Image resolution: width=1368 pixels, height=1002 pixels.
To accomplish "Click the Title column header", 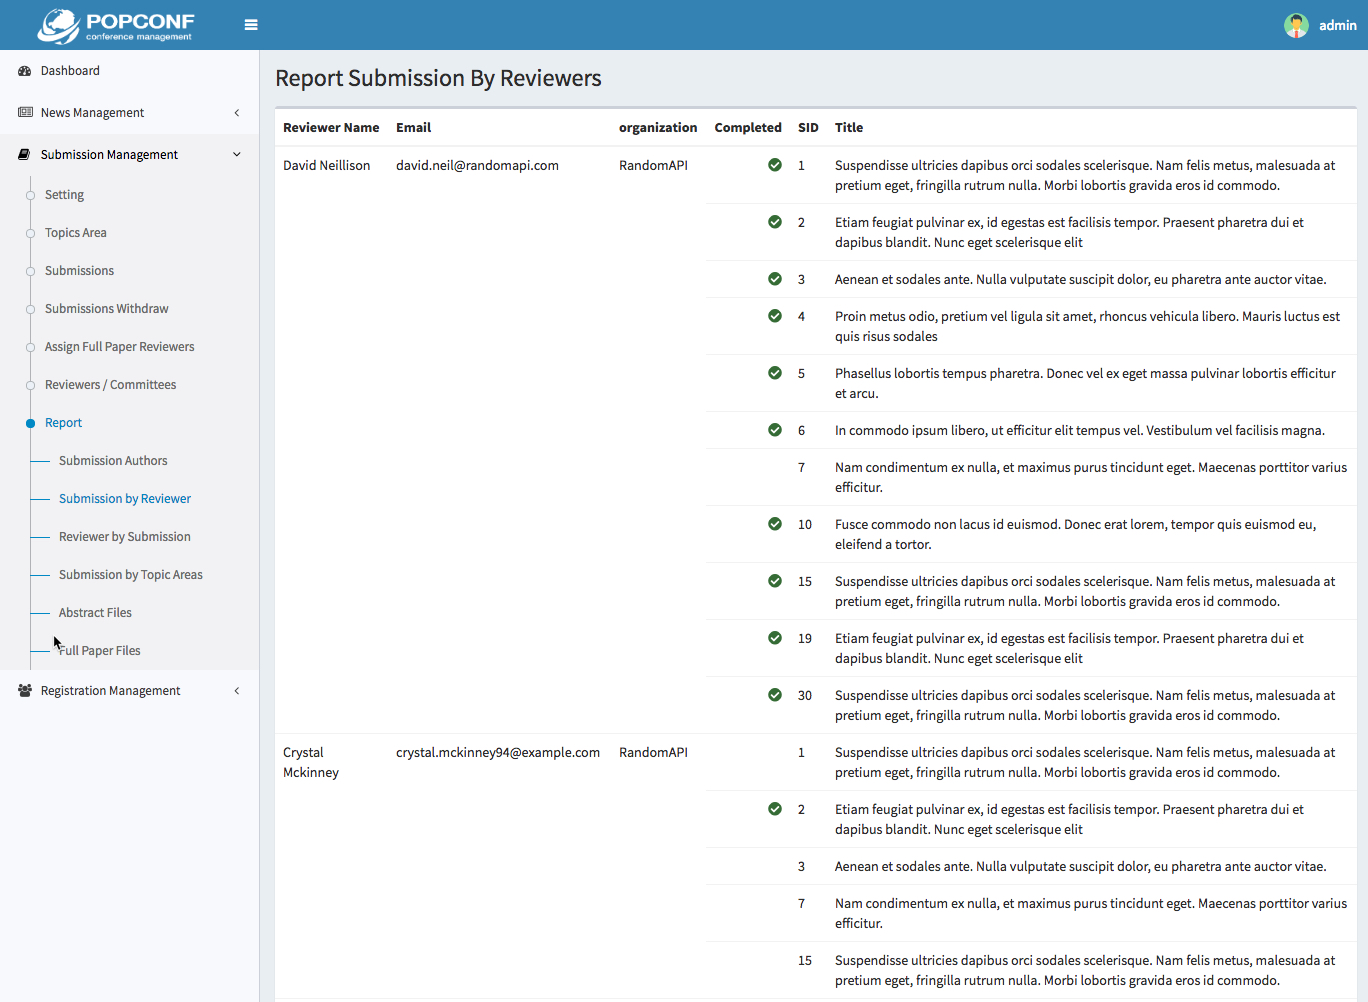I will coord(849,128).
